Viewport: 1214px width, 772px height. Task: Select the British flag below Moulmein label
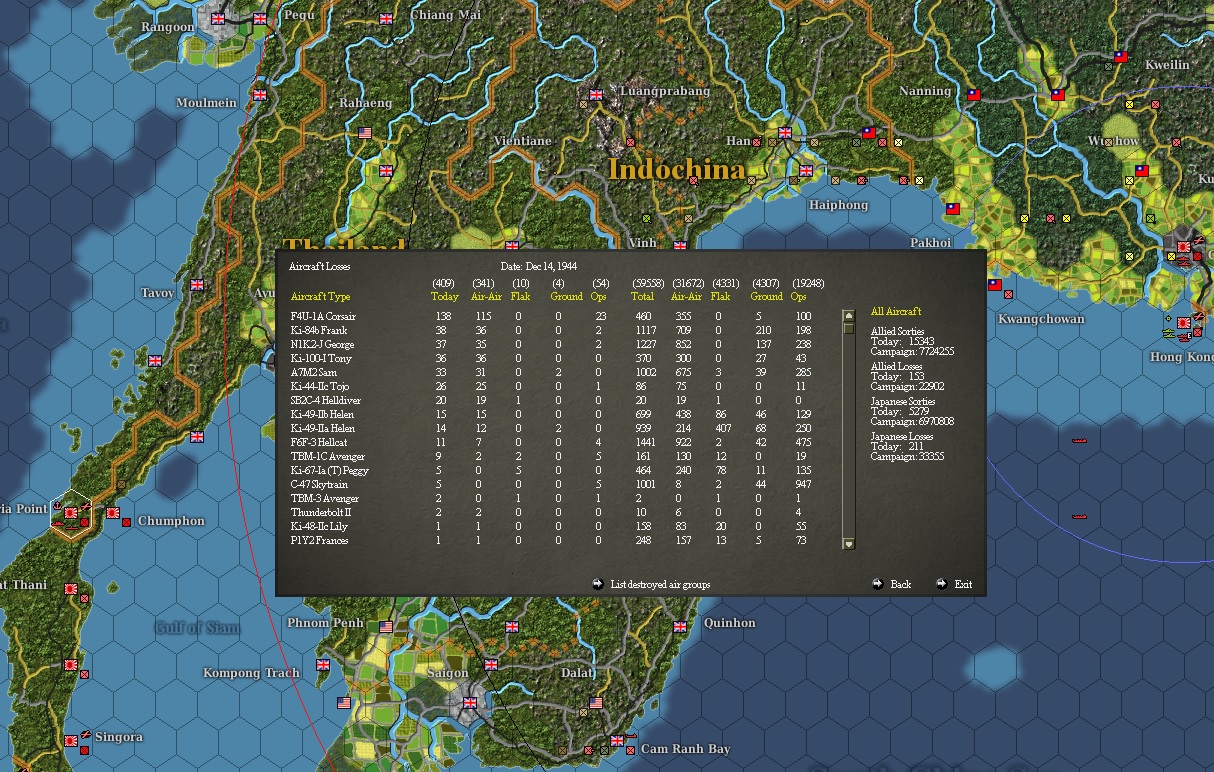click(260, 95)
